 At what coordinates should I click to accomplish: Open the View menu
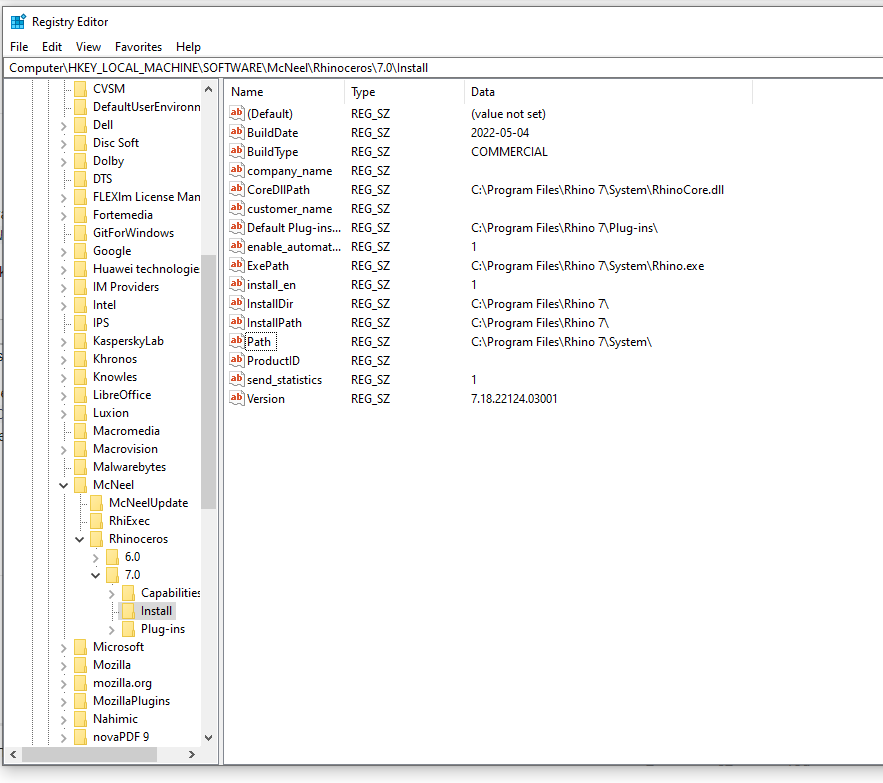(88, 46)
